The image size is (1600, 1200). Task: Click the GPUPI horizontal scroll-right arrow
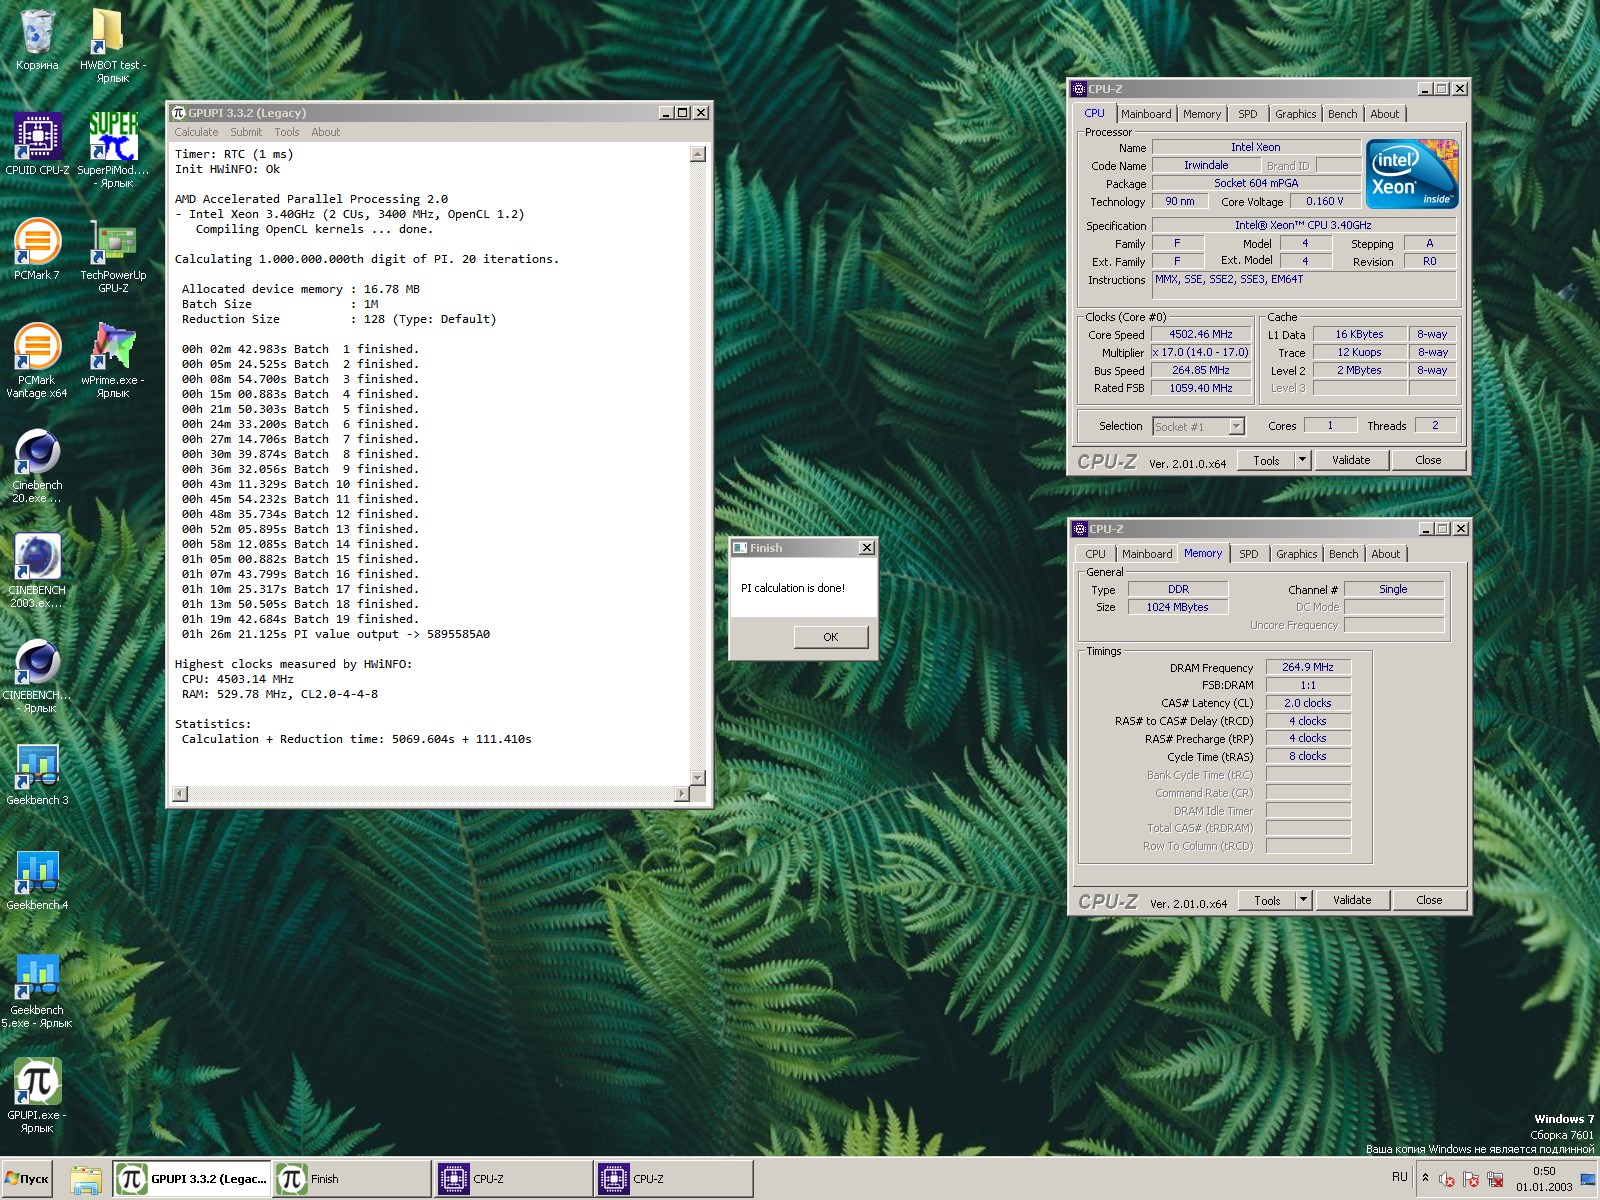tap(682, 794)
